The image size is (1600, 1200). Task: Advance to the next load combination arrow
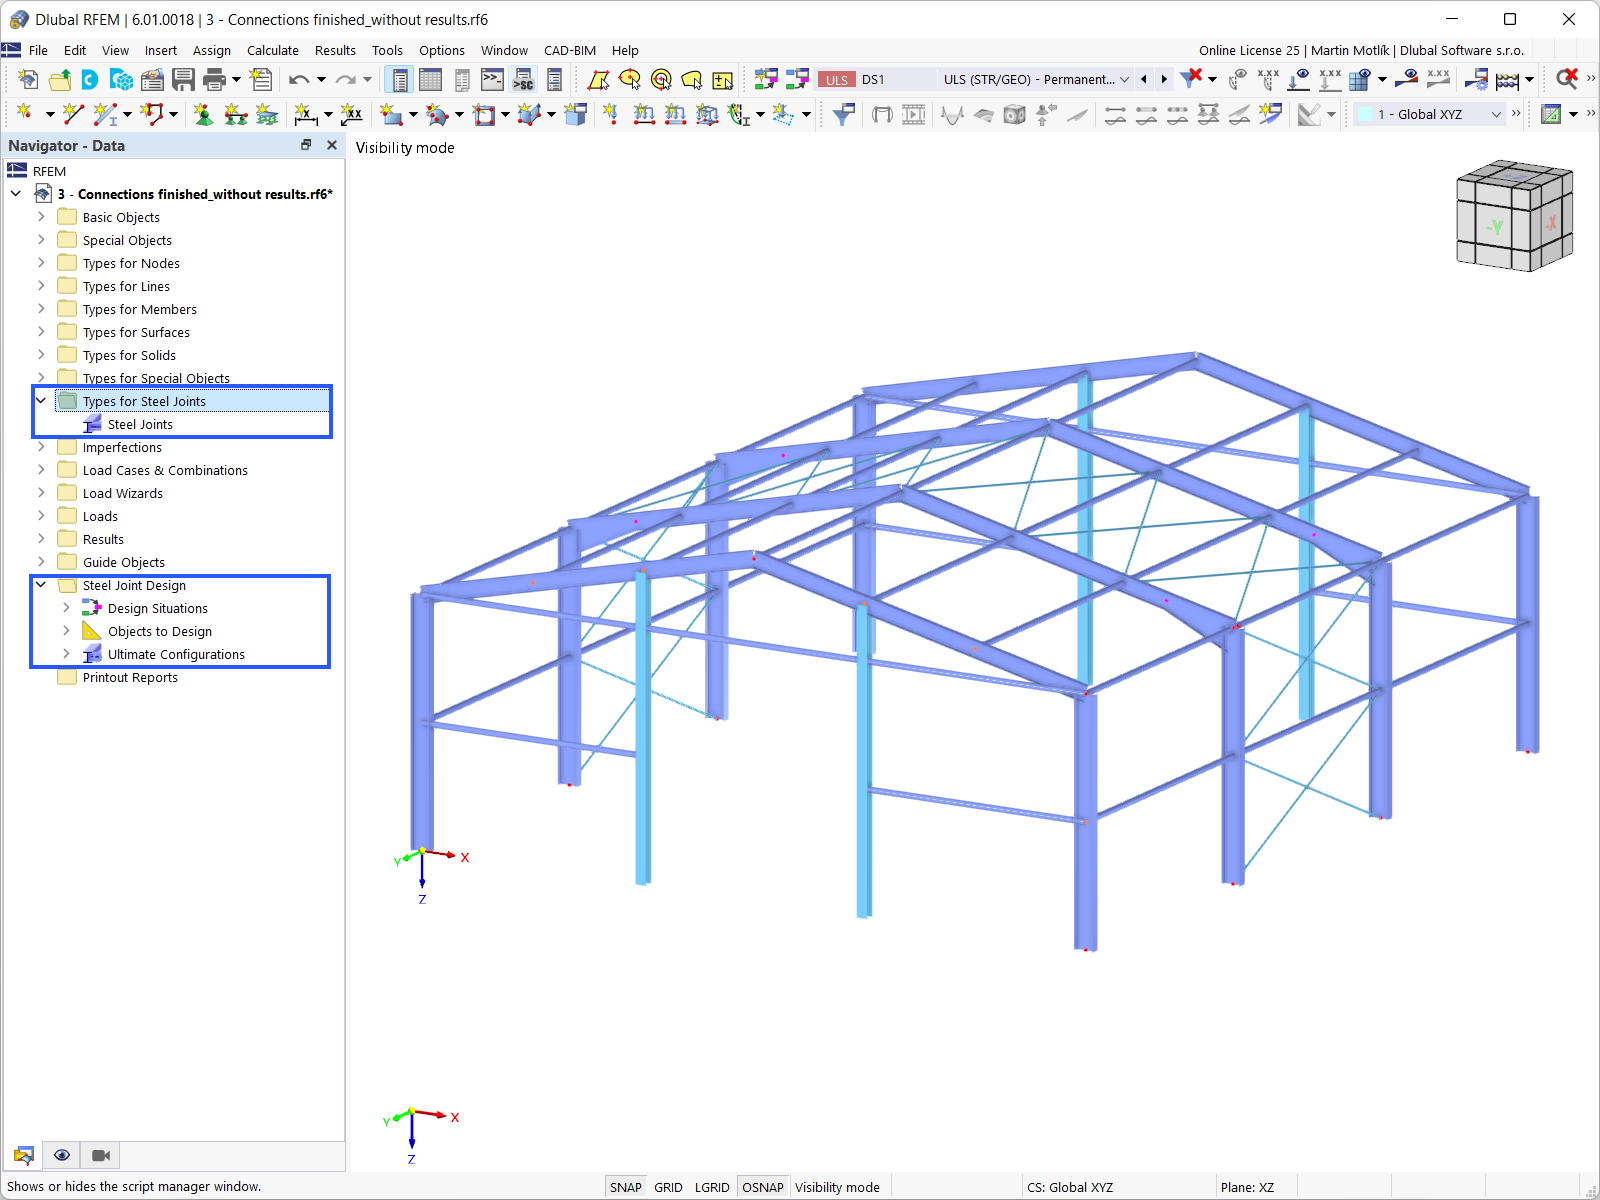point(1164,79)
